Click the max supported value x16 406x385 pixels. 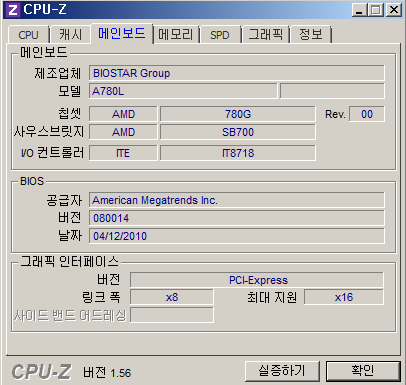(344, 297)
